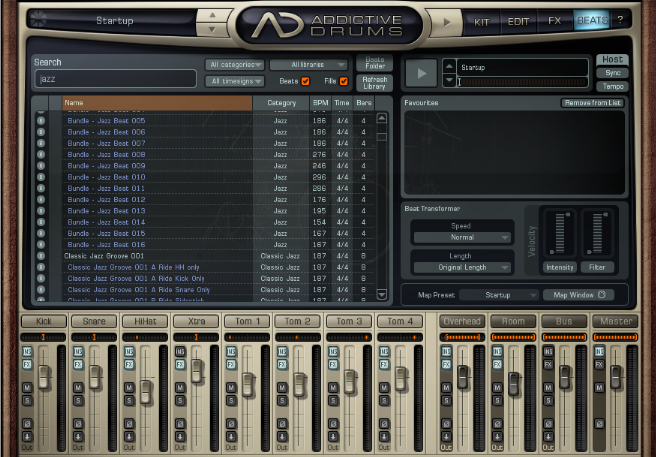Invert phase on the Master channel
This screenshot has width=656, height=457.
(600, 424)
